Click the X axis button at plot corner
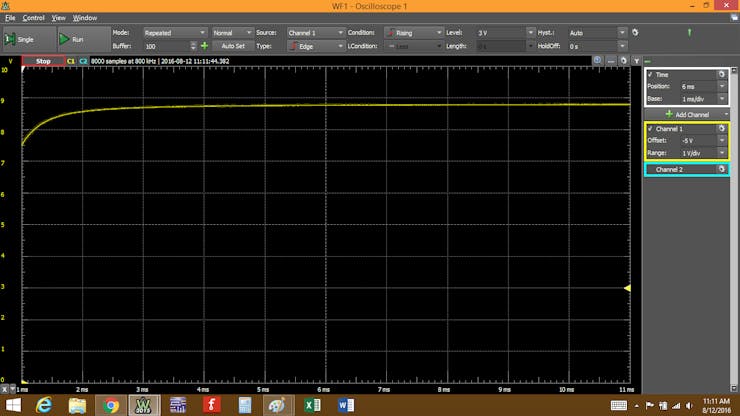The height and width of the screenshot is (416, 740). (x=5, y=390)
